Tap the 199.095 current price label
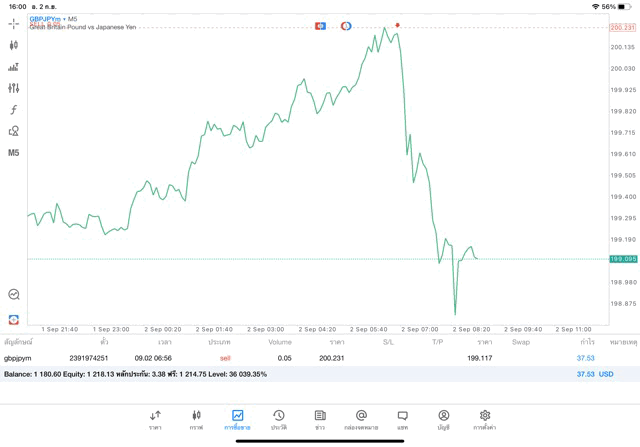Viewport: 640px width, 447px height. coord(622,259)
